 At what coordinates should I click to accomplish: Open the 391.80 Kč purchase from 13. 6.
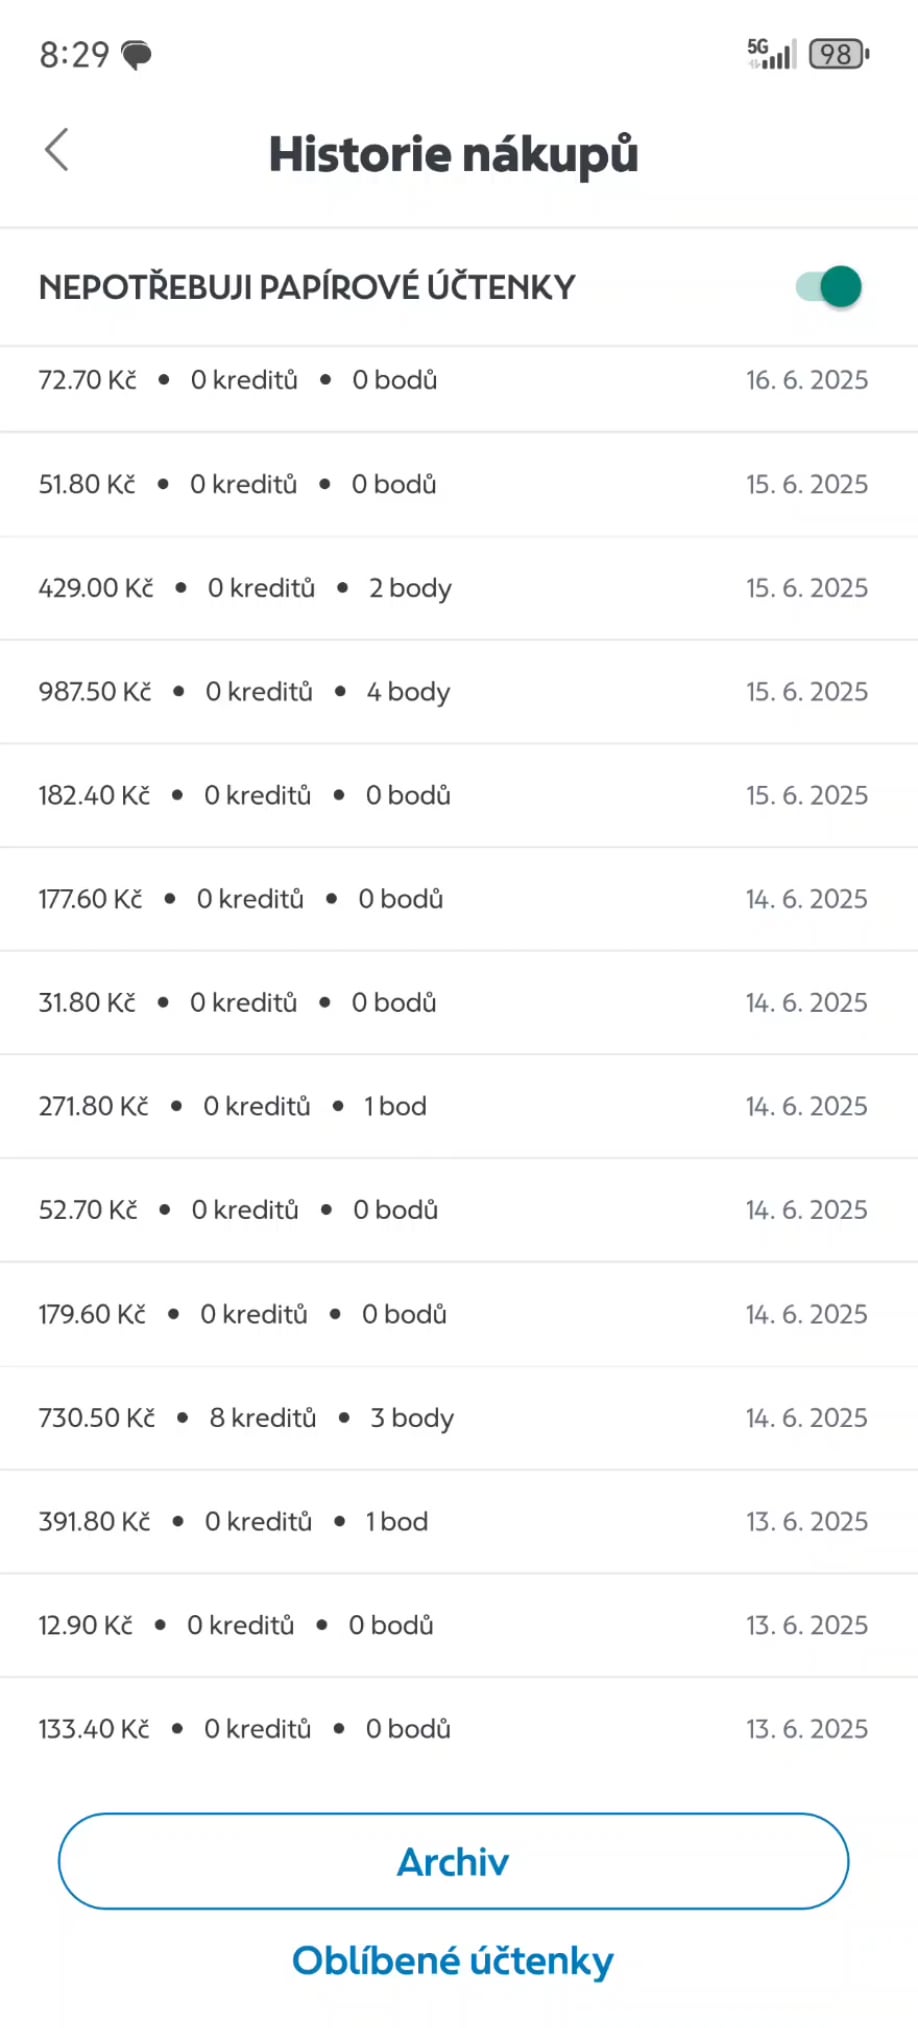(x=459, y=1522)
